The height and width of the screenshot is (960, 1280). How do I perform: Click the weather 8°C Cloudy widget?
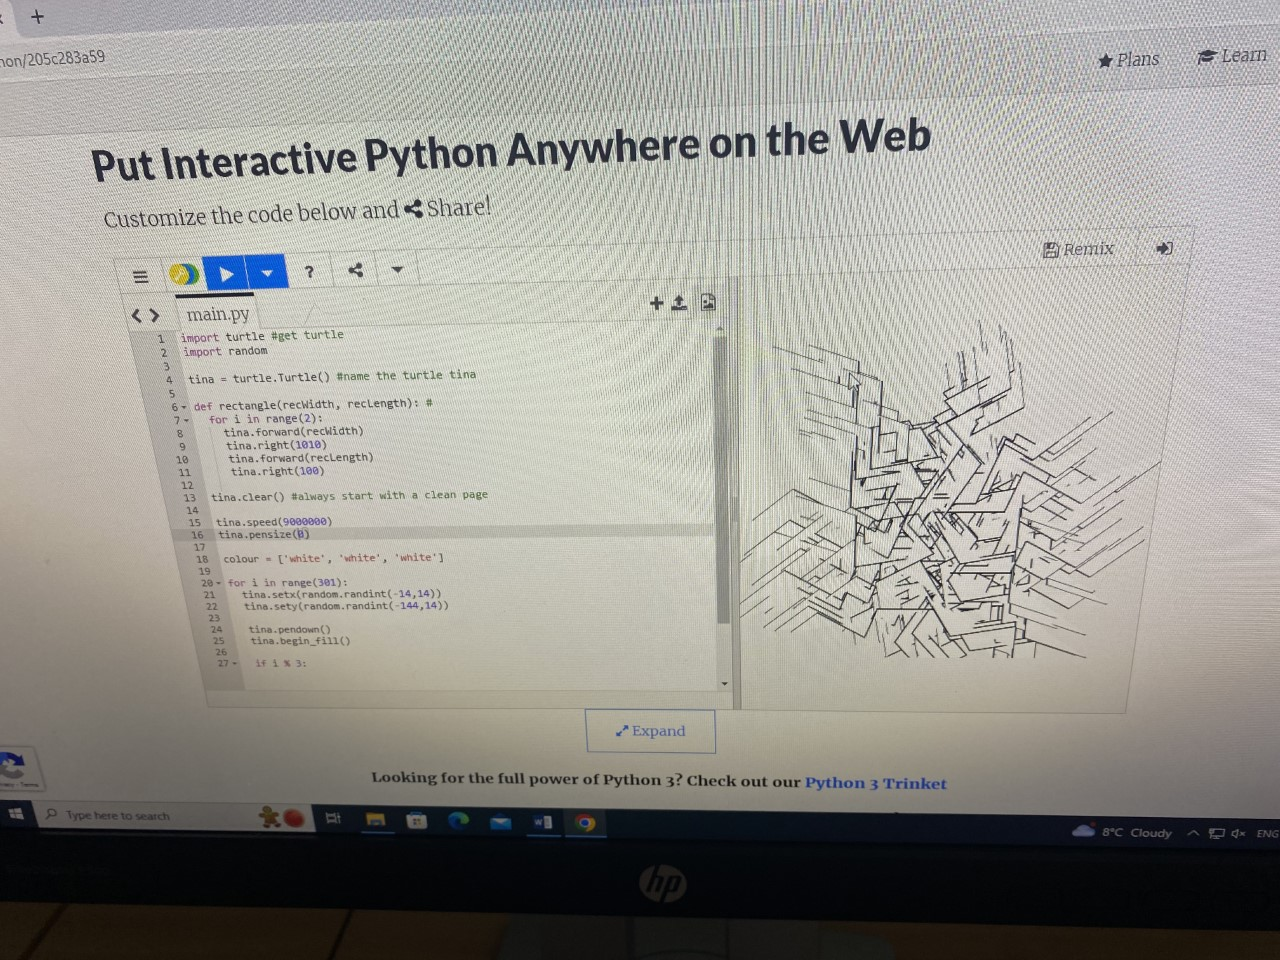coord(1121,832)
